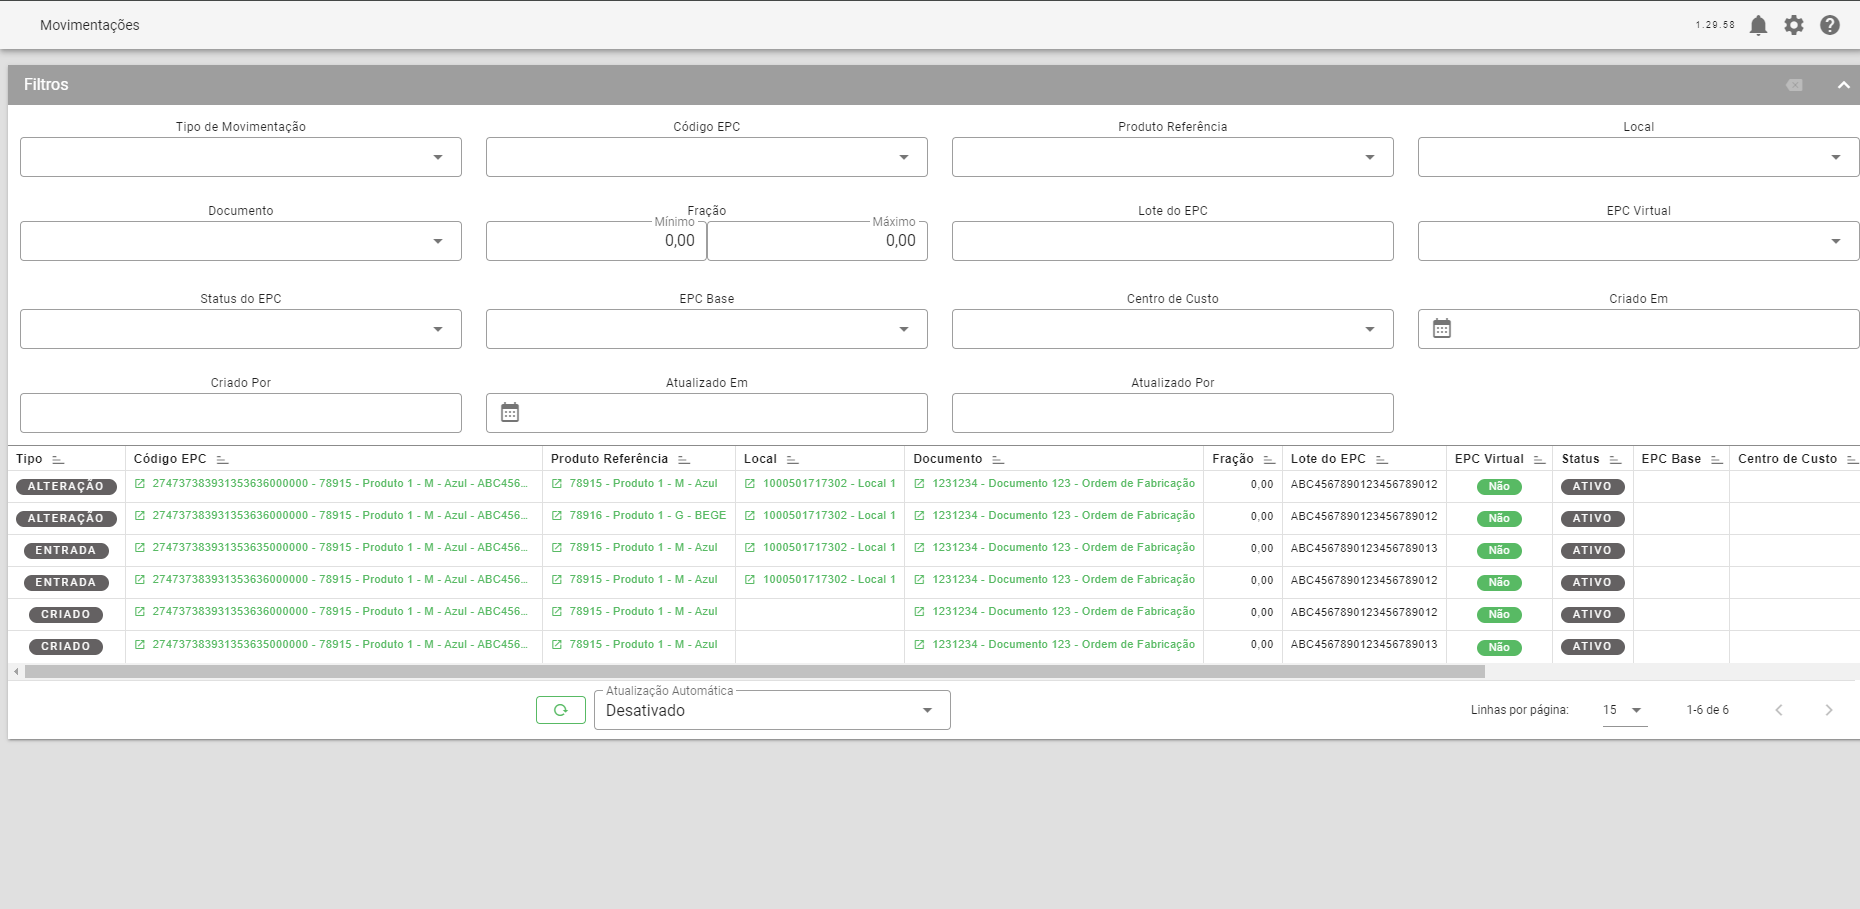
Task: Click Centro de Custo column header
Action: pos(1787,459)
